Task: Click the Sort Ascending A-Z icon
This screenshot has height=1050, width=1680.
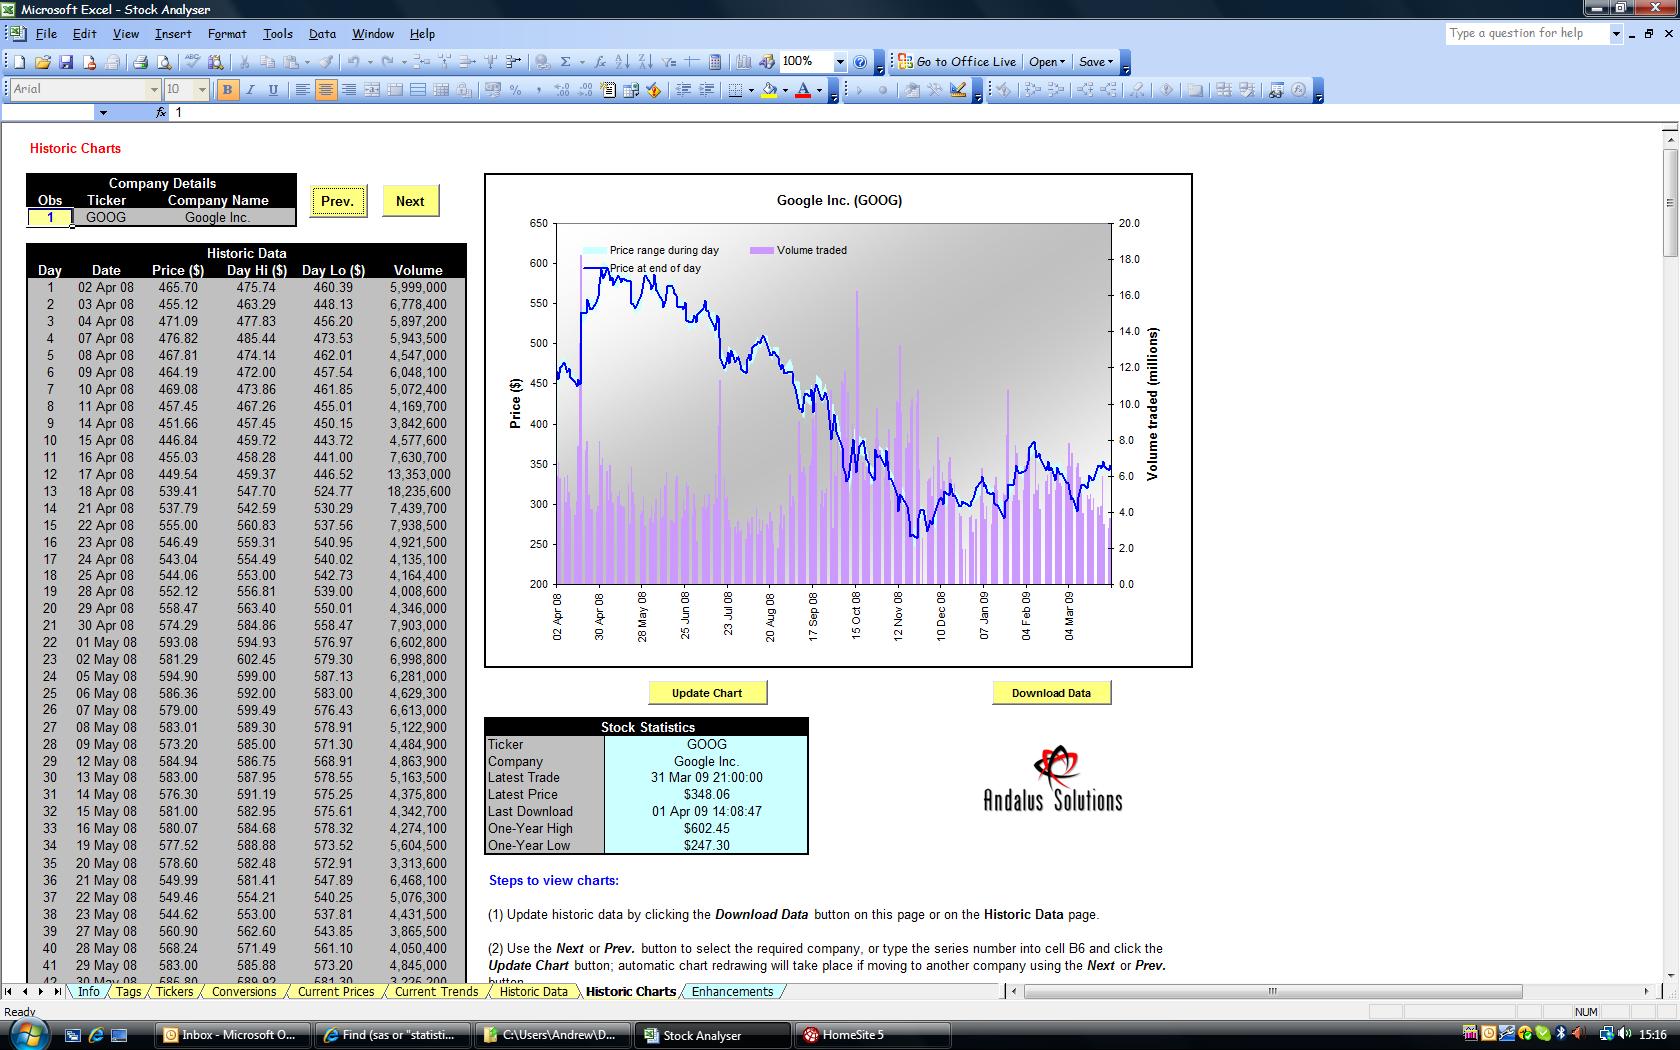Action: point(622,62)
